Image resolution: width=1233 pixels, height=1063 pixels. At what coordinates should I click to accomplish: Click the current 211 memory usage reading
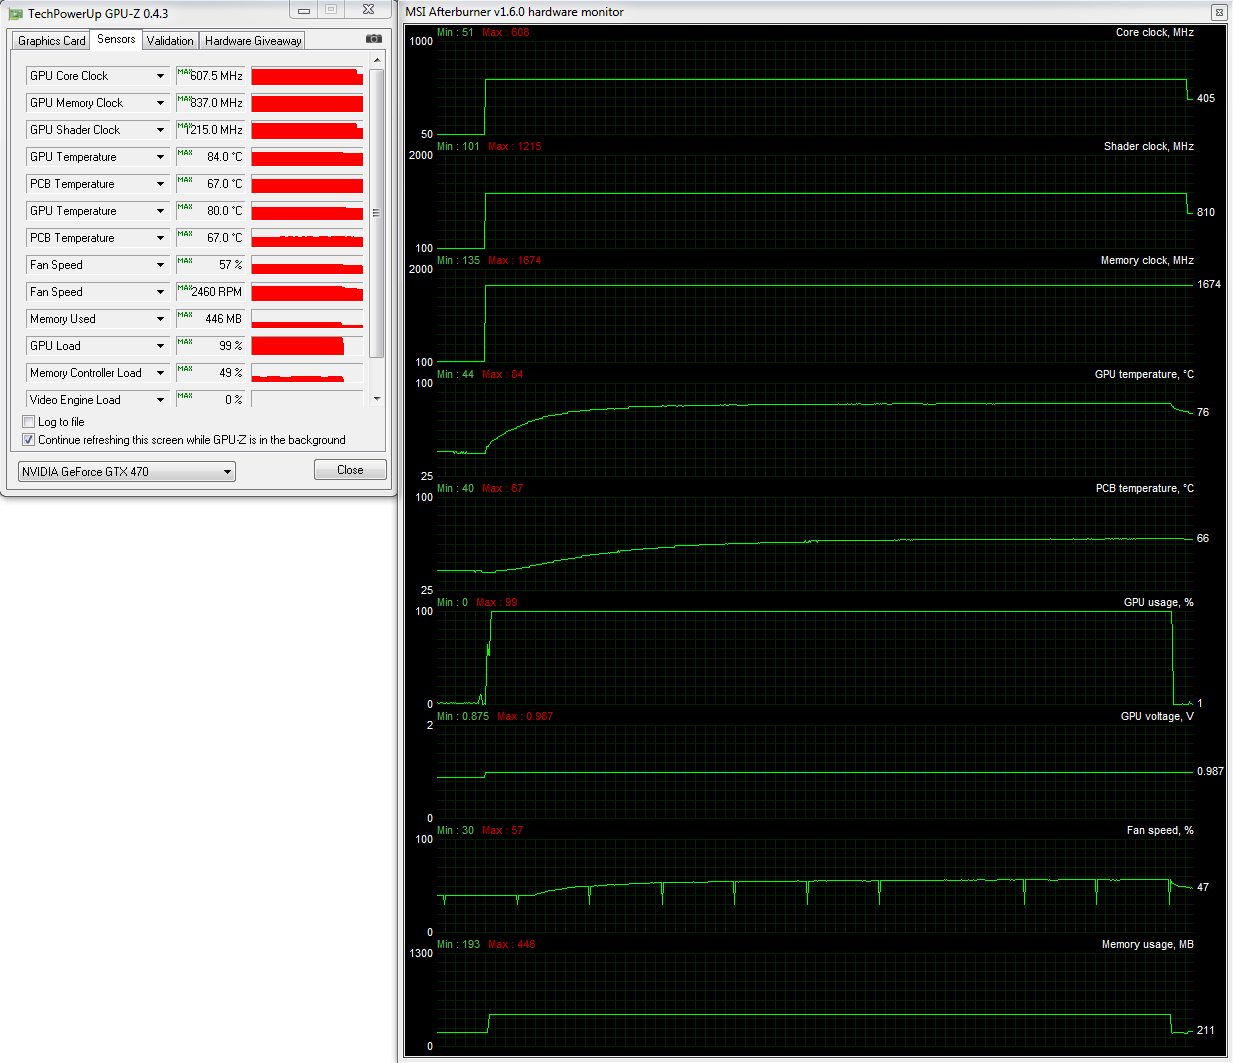coord(1206,1031)
